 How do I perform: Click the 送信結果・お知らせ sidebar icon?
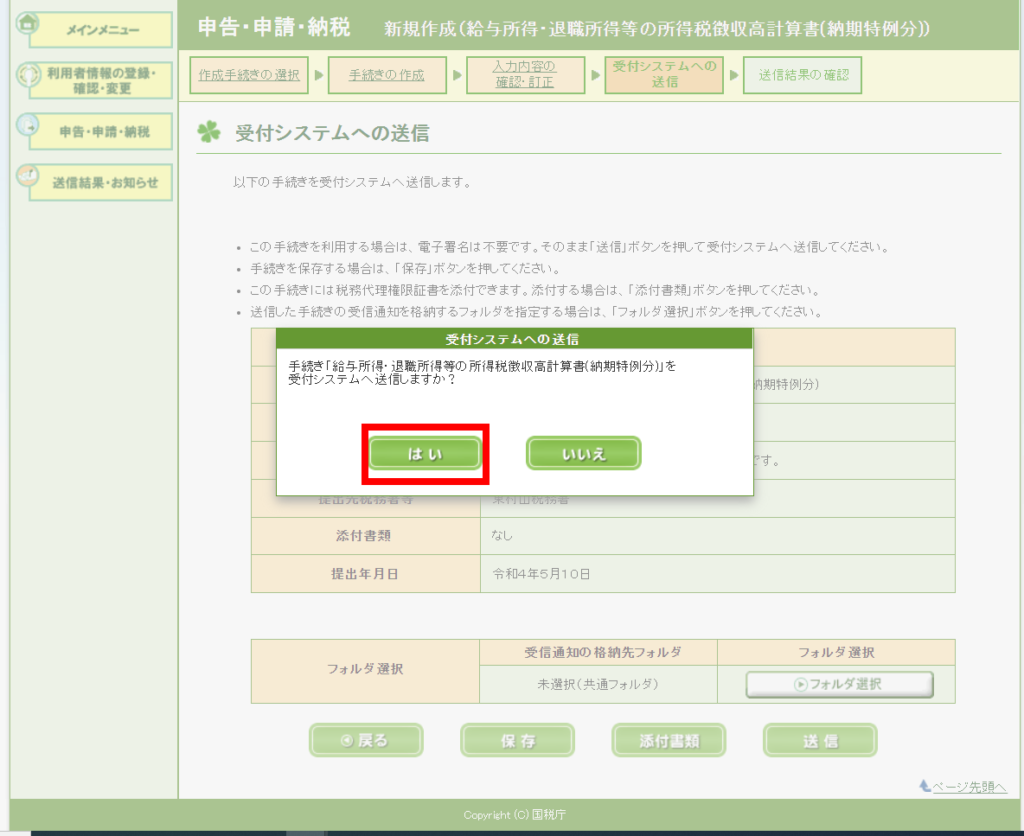tap(29, 177)
